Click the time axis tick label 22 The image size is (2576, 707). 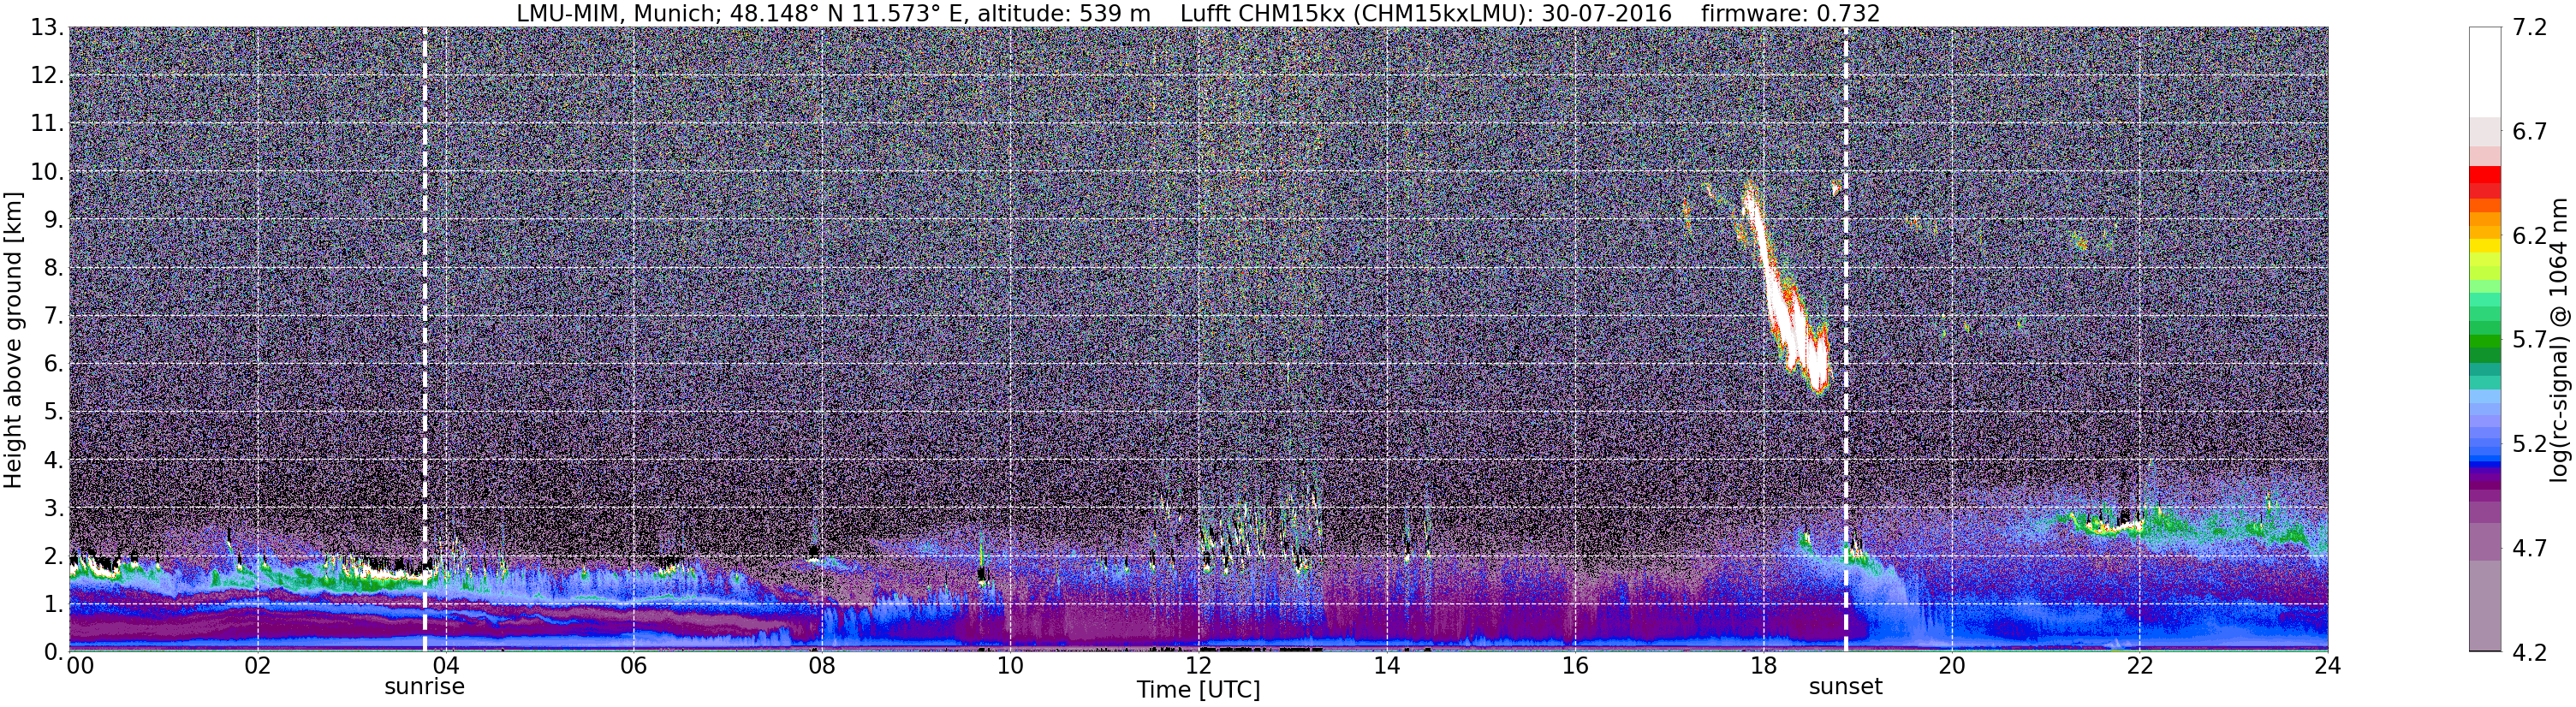[2139, 666]
